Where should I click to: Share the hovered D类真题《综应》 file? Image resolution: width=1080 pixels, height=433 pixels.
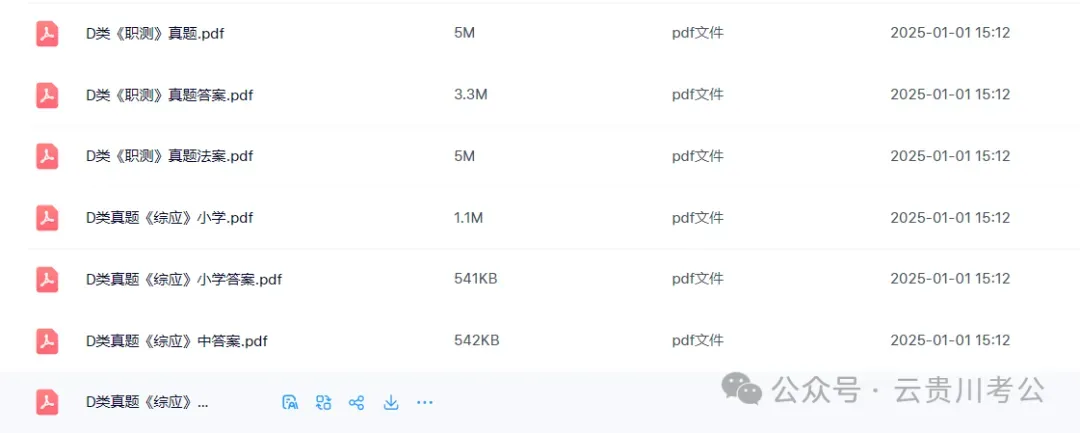point(356,403)
